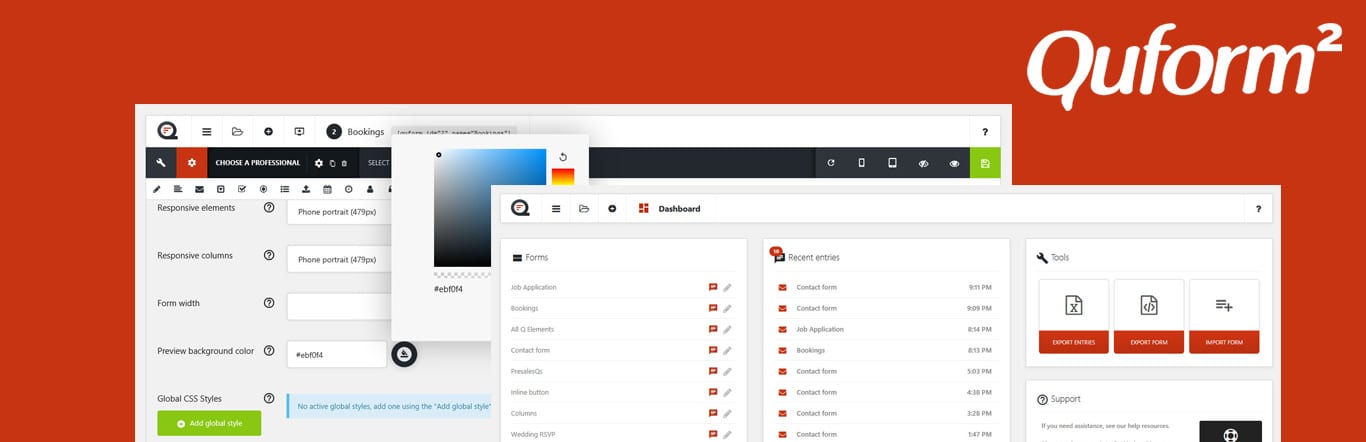Screen dimensions: 1366x442
Task: Click the round color picker button
Action: (404, 354)
